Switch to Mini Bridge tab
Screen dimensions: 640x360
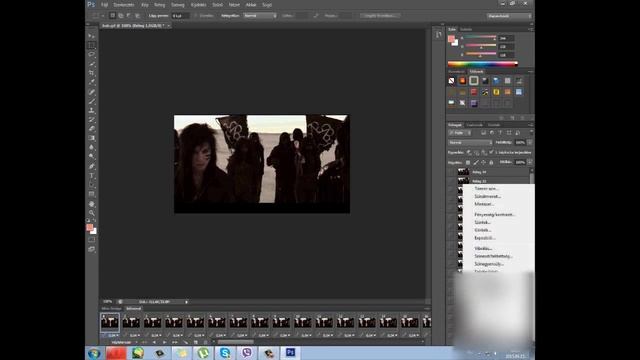coord(111,309)
